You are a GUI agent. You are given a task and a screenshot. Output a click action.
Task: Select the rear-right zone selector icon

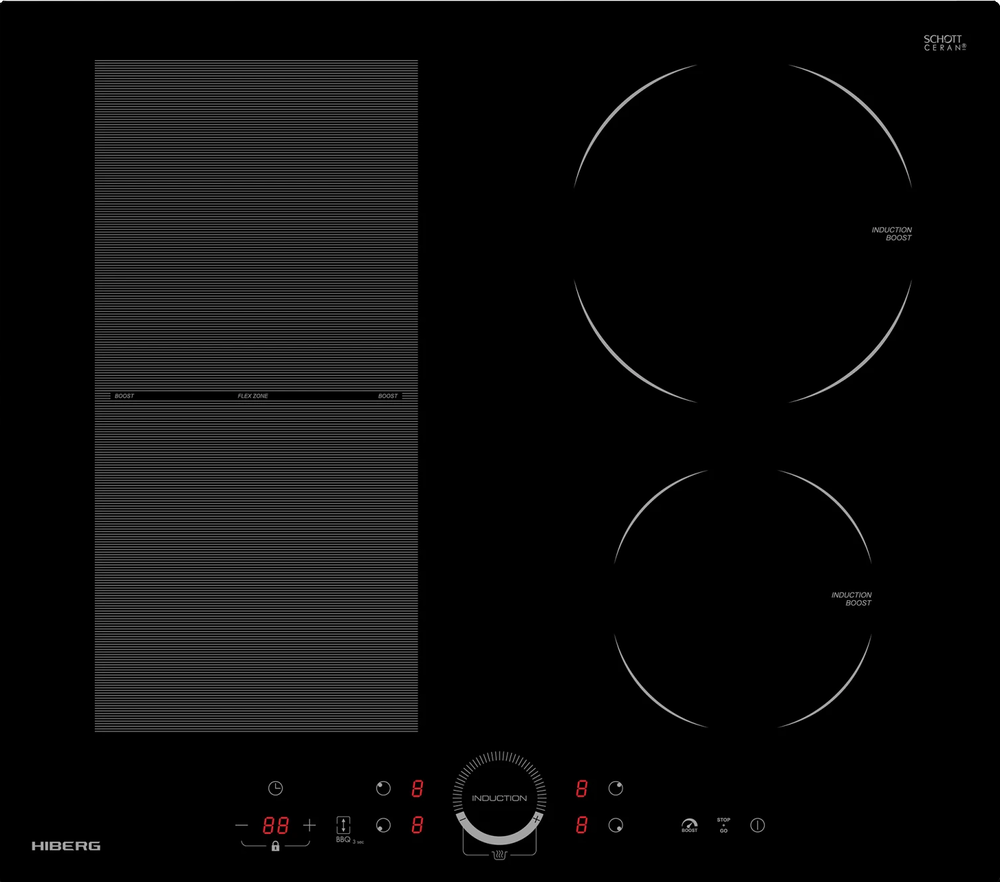616,788
